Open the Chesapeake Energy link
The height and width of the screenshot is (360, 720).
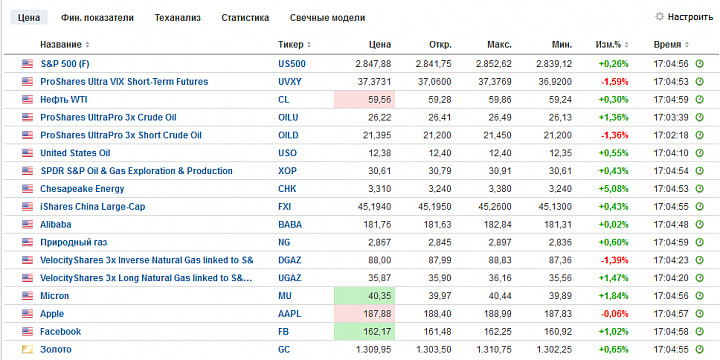(82, 189)
